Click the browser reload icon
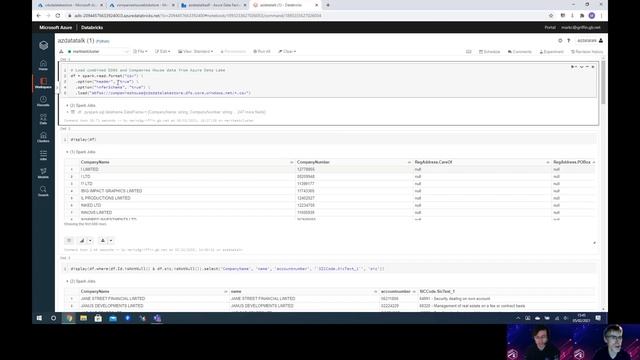Viewport: 640px width, 360px height. tap(58, 16)
